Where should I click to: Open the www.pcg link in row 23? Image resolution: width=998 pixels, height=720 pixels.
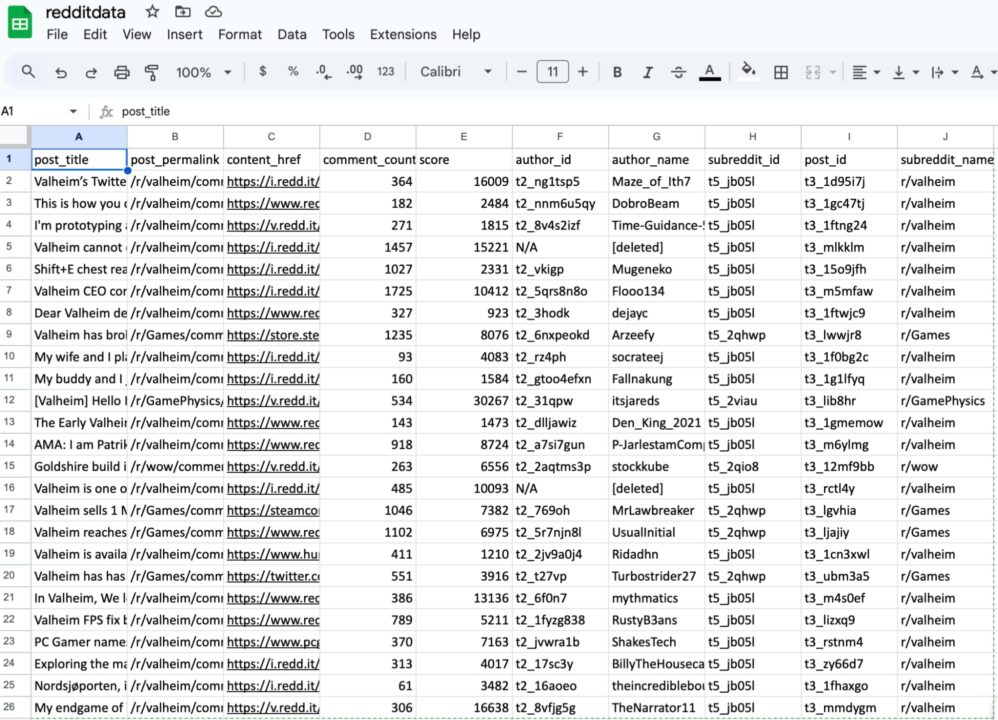coord(273,642)
